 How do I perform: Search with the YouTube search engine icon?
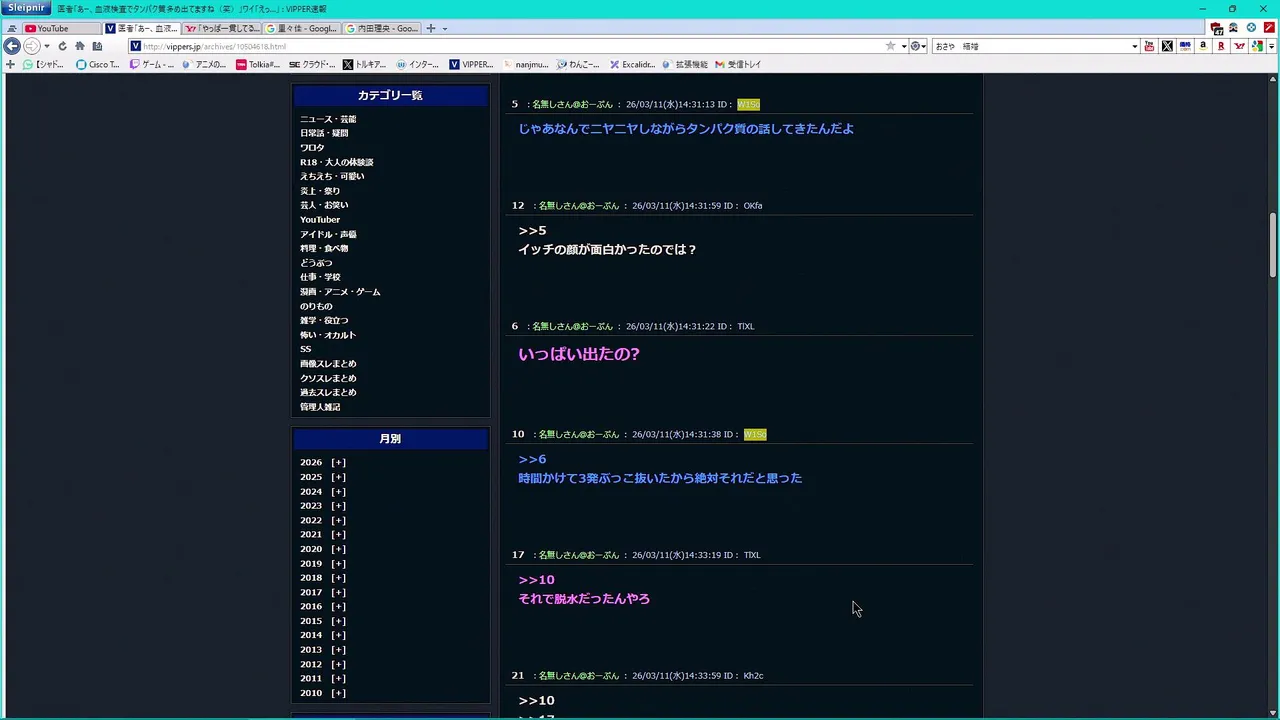click(x=1149, y=46)
